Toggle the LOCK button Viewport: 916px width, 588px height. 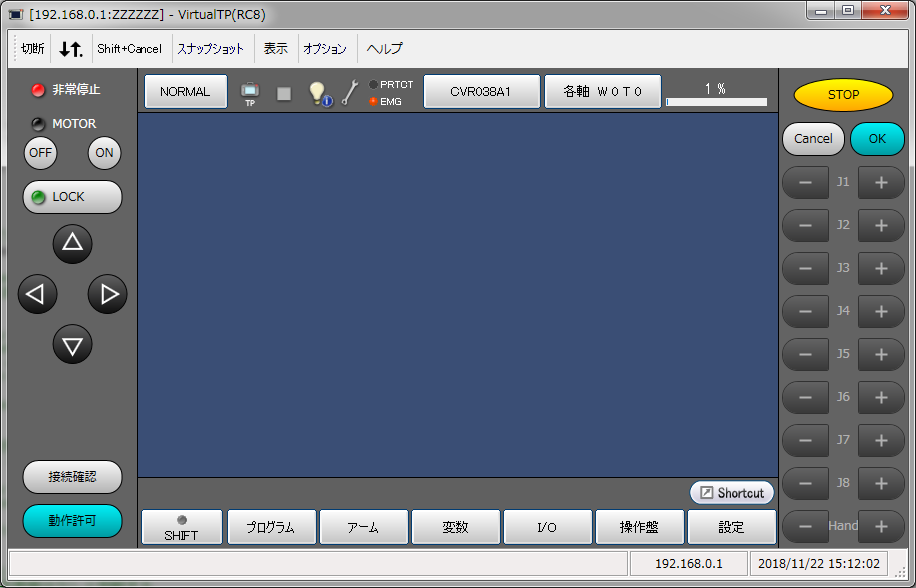point(72,197)
